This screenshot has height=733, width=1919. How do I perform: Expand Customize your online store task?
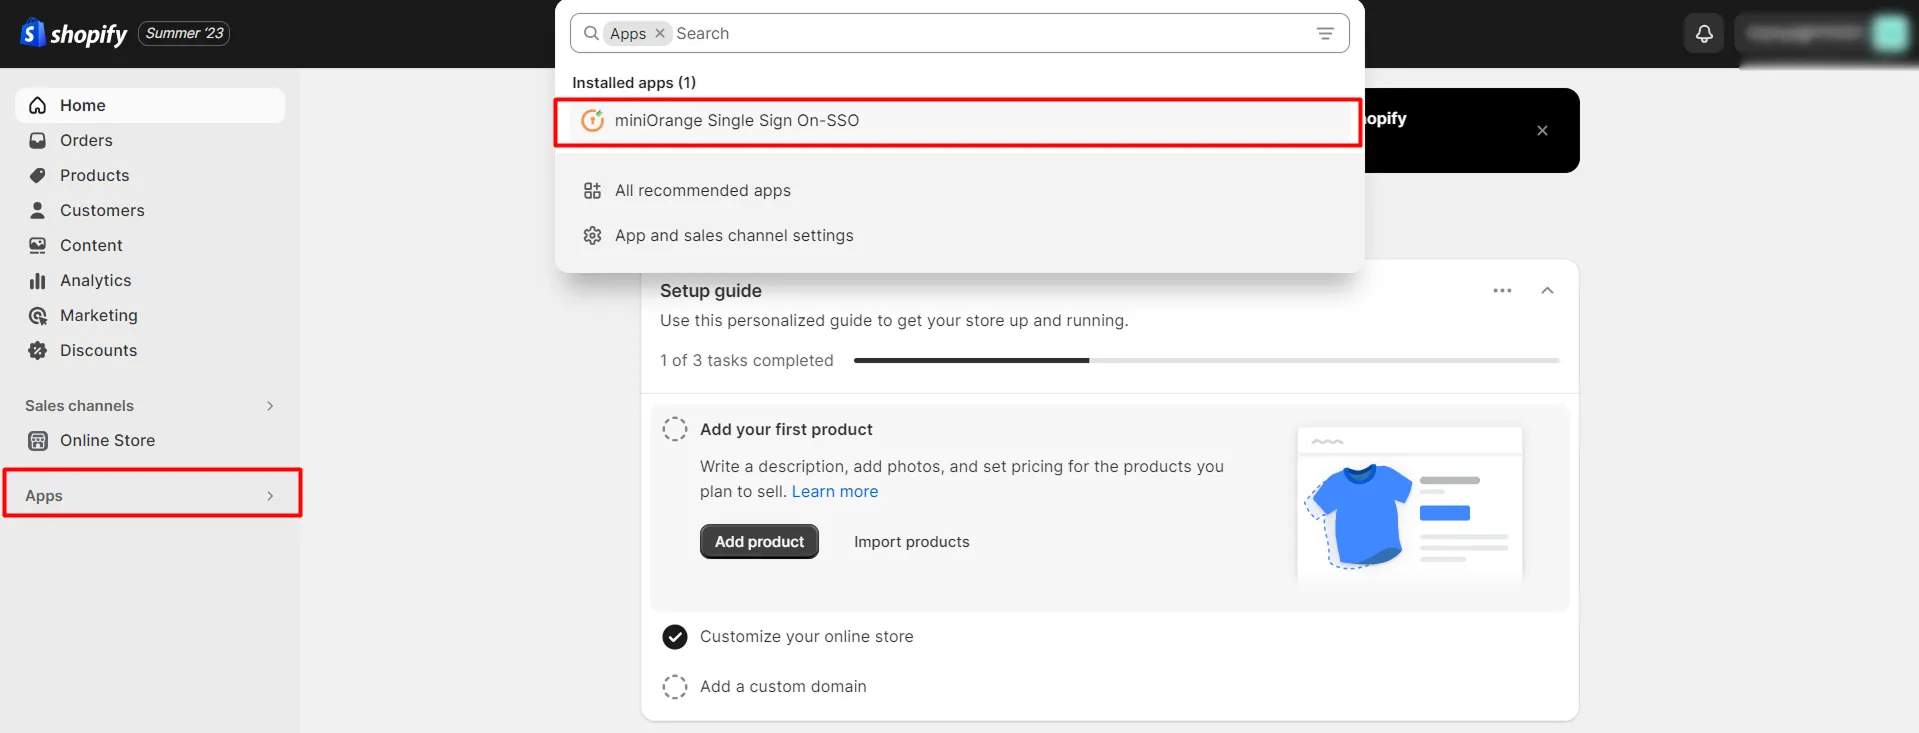point(806,636)
